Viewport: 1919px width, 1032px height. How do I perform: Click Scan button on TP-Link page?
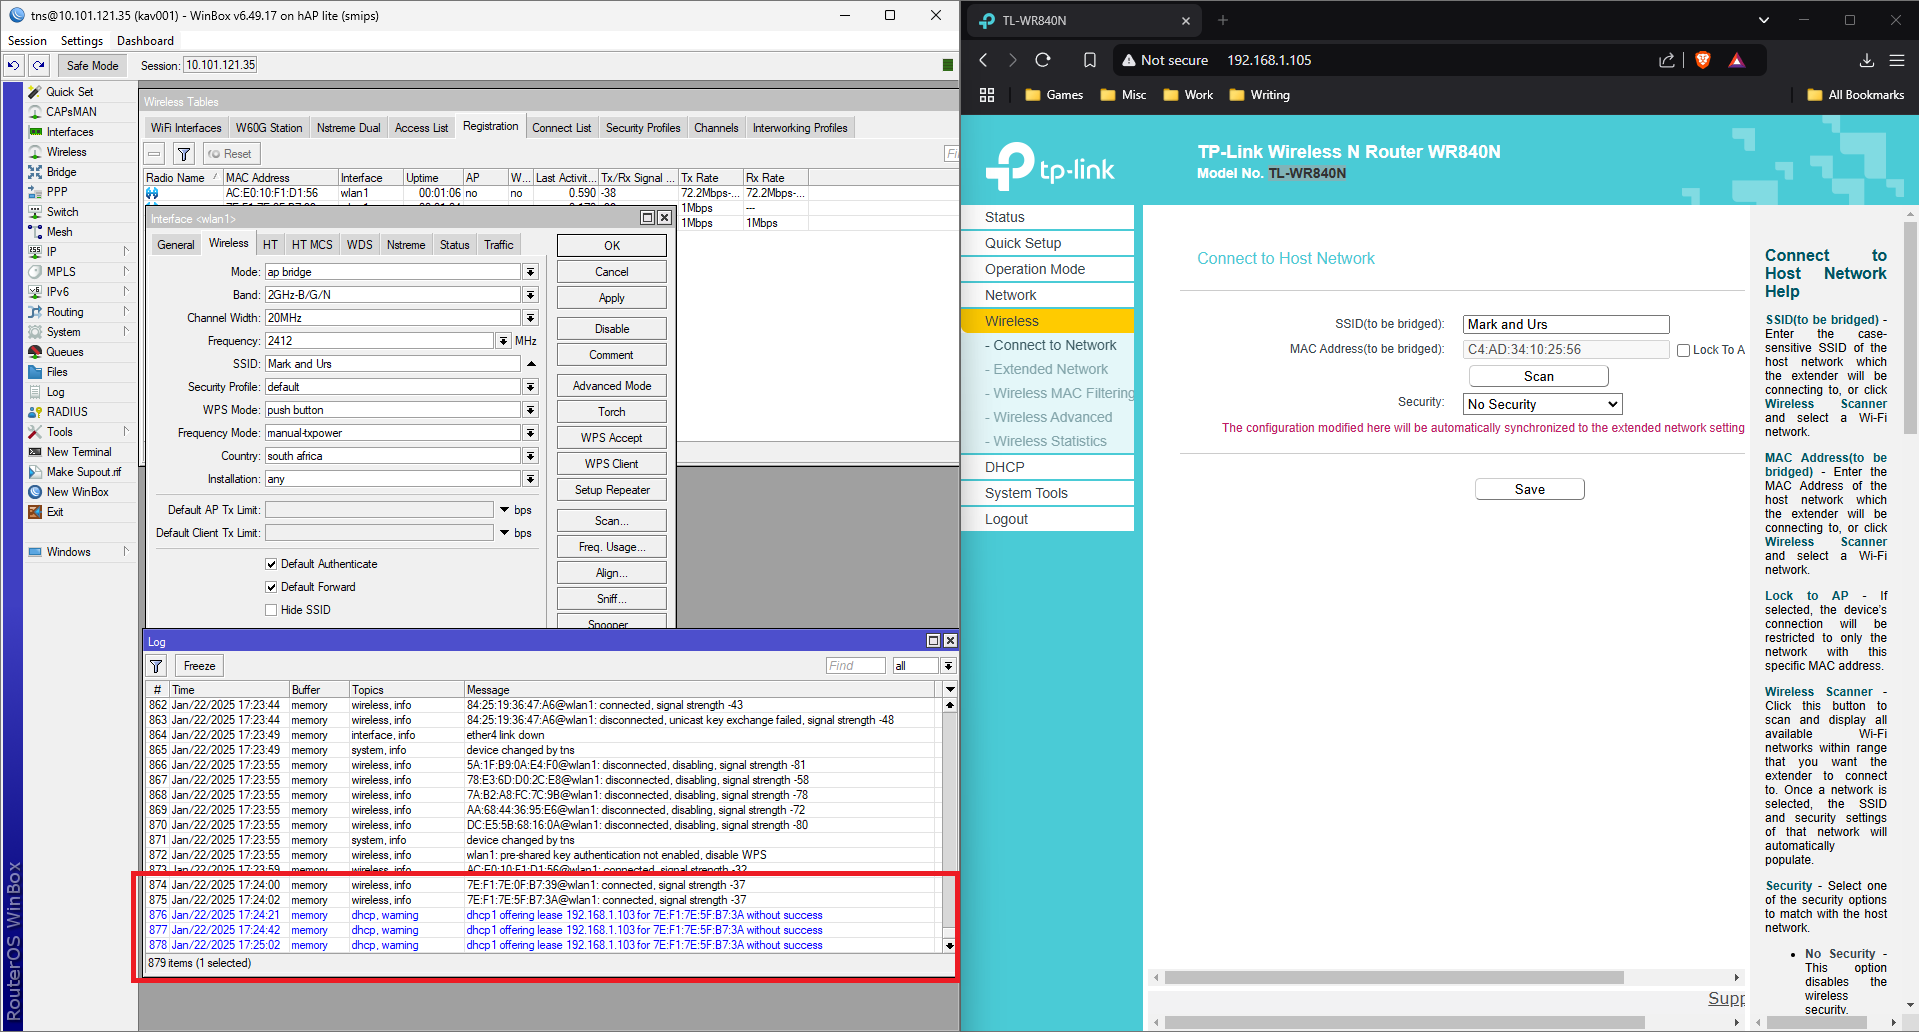pos(1538,376)
